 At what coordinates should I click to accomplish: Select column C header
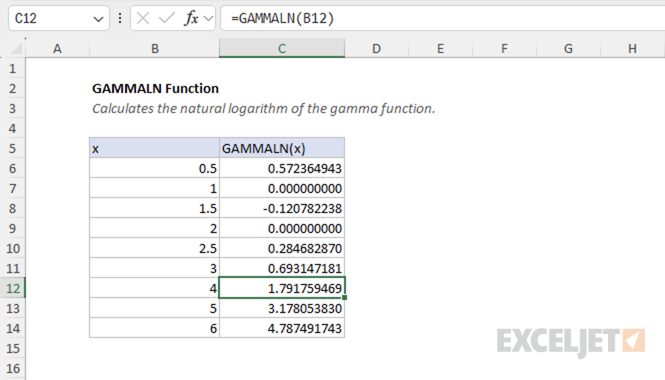[x=282, y=48]
